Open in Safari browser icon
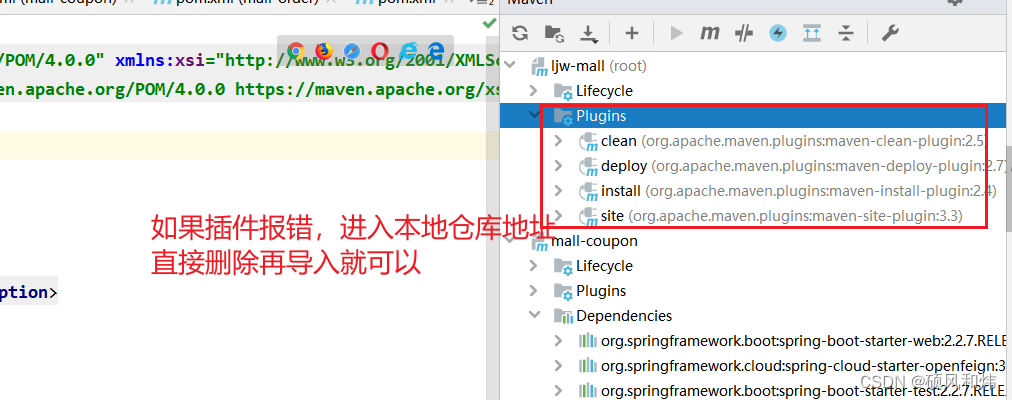This screenshot has height=400, width=1012. click(x=352, y=51)
